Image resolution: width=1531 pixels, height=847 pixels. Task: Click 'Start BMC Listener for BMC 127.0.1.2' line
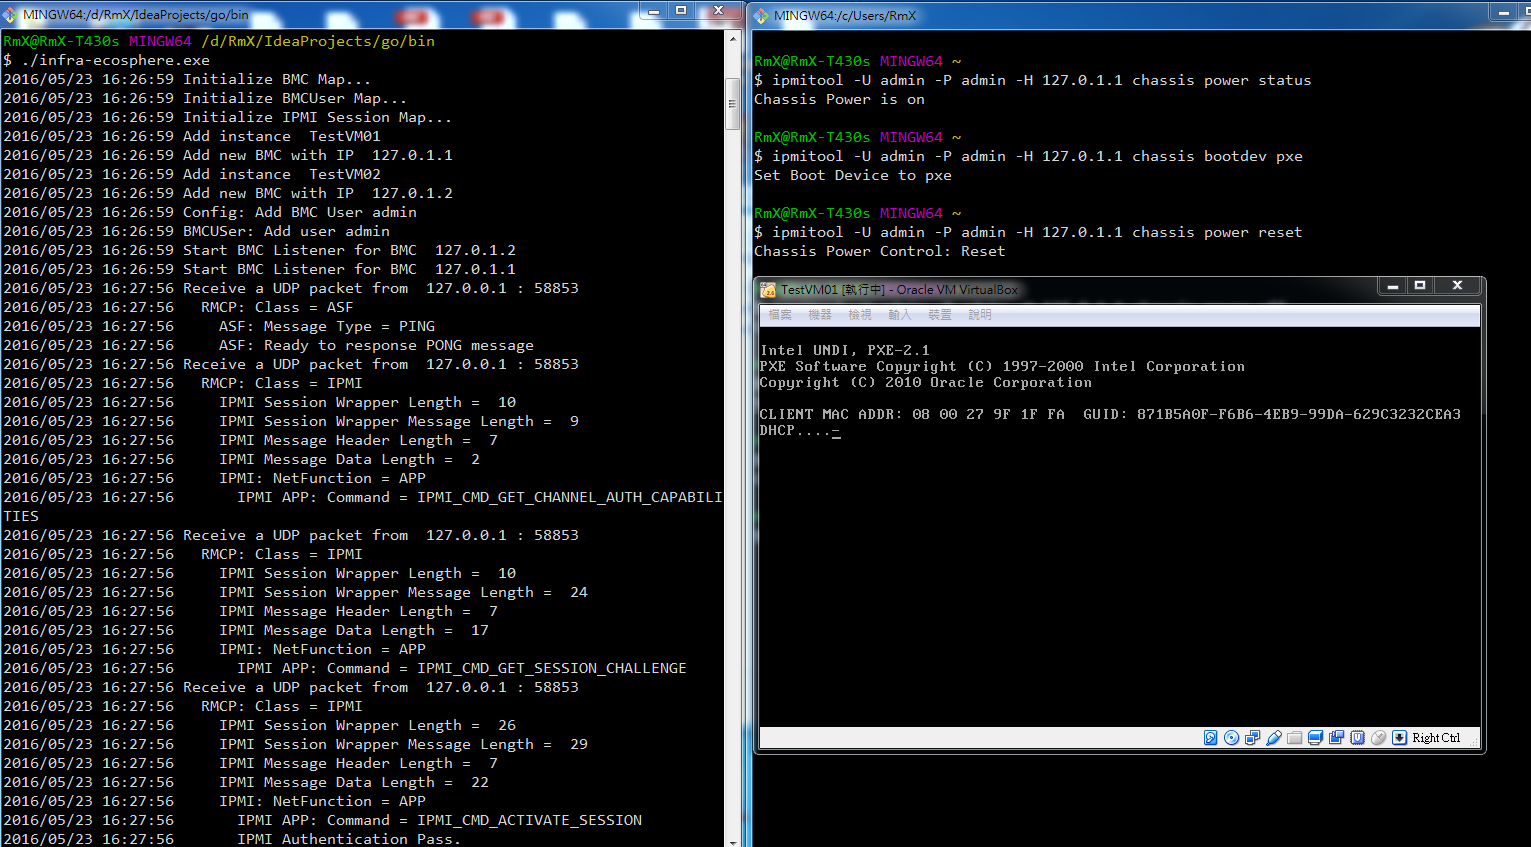tap(260, 250)
